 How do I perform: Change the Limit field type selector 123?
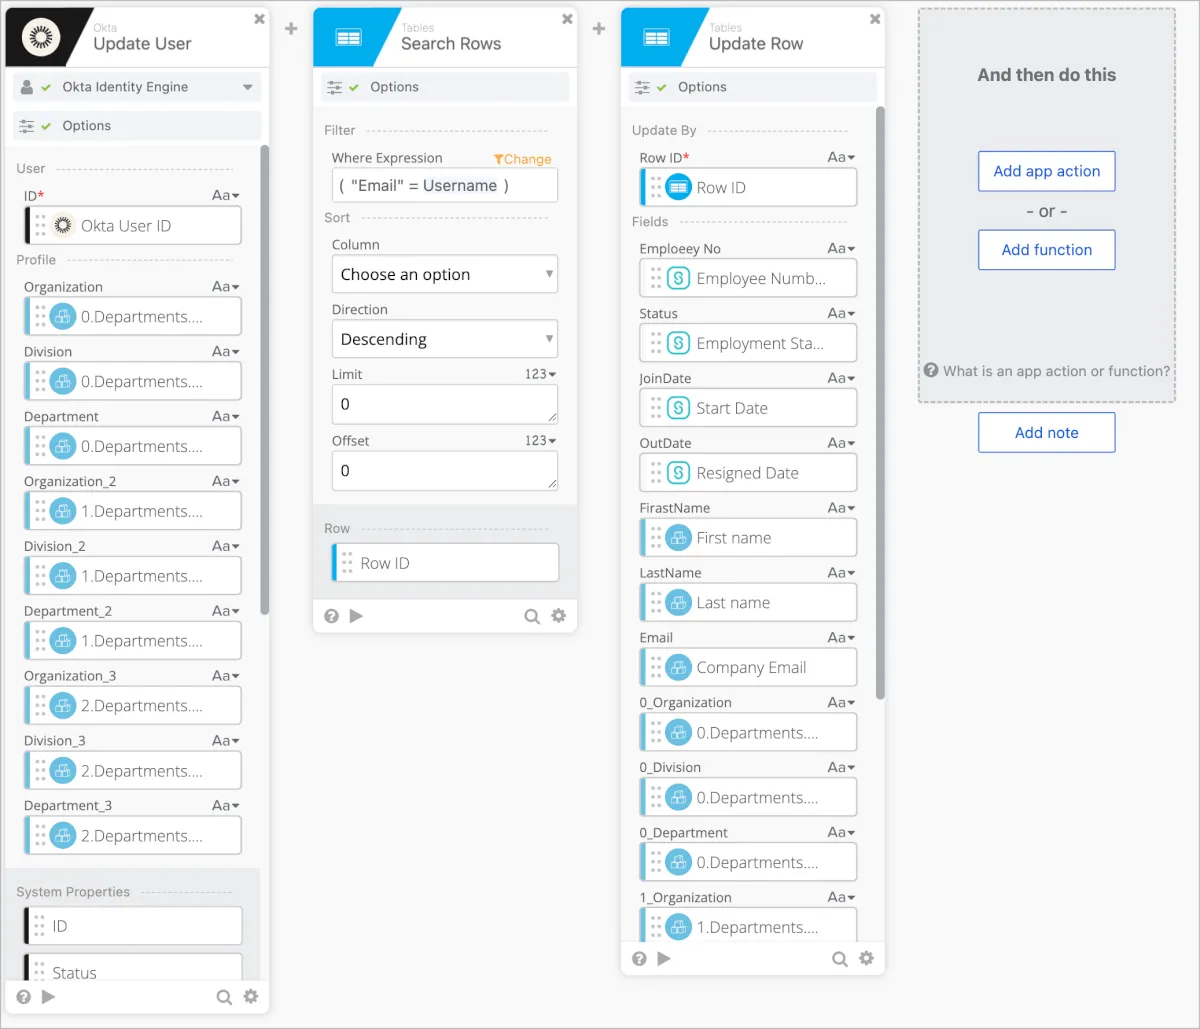point(539,374)
